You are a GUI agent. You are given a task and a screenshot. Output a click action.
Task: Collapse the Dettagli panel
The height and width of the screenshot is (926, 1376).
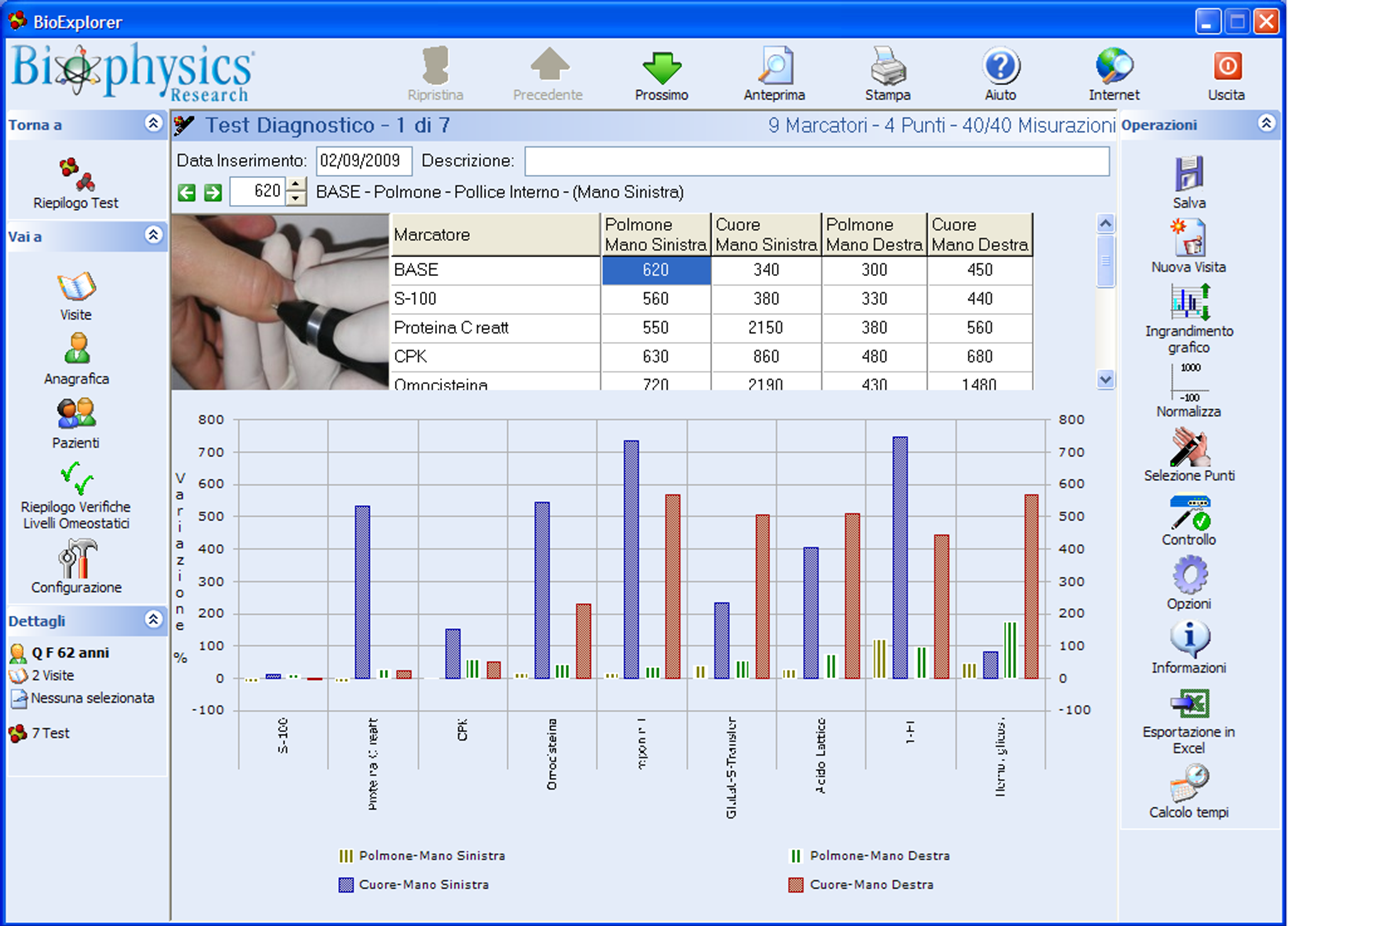click(153, 619)
